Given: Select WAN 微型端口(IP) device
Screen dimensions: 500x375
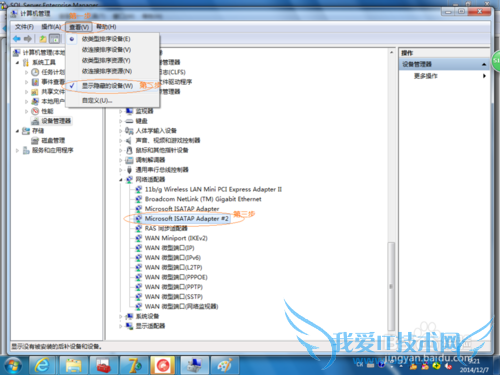Looking at the screenshot, I should (170, 248).
